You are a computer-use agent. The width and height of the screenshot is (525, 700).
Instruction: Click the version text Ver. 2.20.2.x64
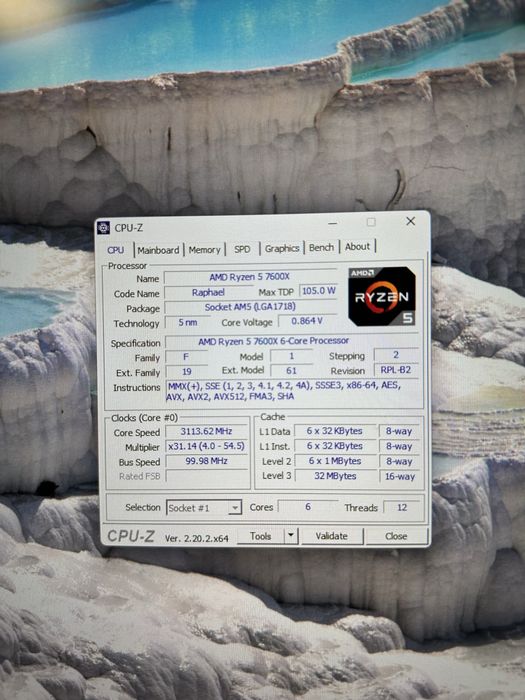[x=196, y=538]
